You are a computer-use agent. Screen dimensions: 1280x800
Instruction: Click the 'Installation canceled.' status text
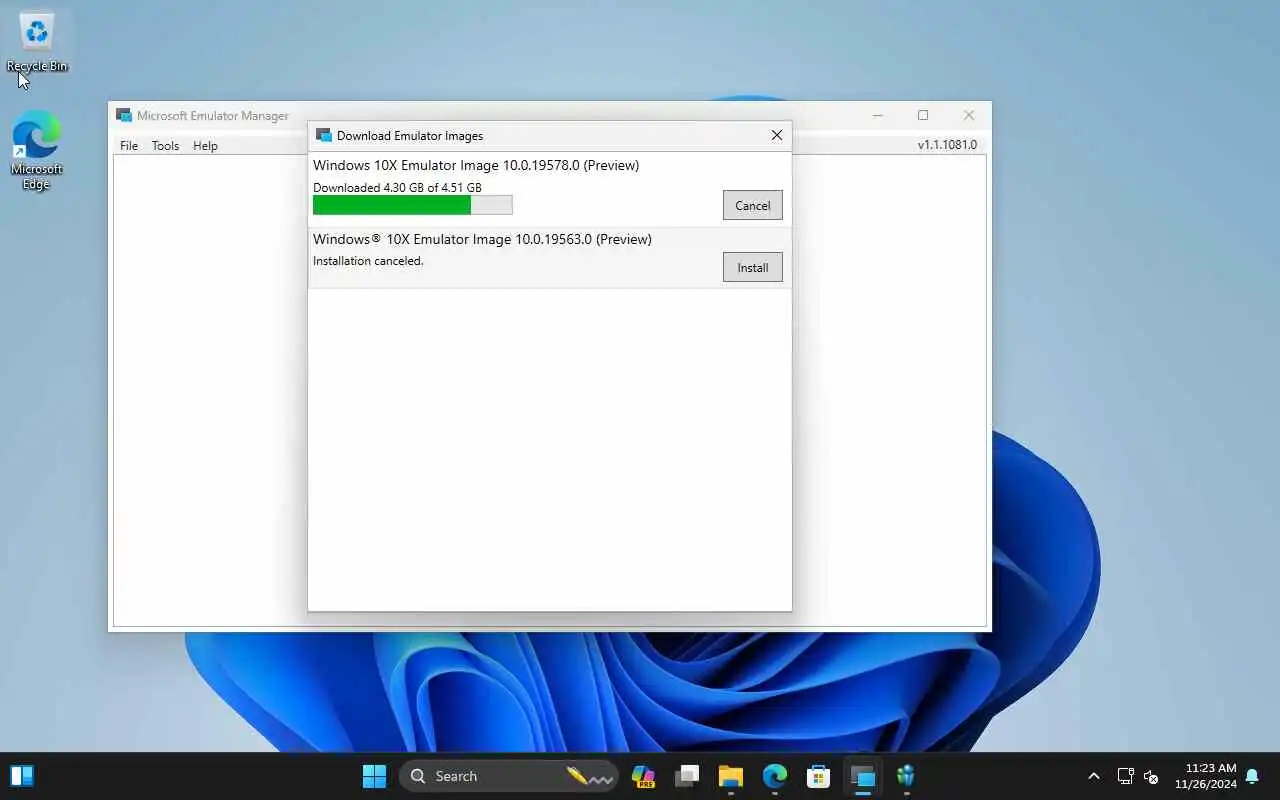[x=368, y=261]
